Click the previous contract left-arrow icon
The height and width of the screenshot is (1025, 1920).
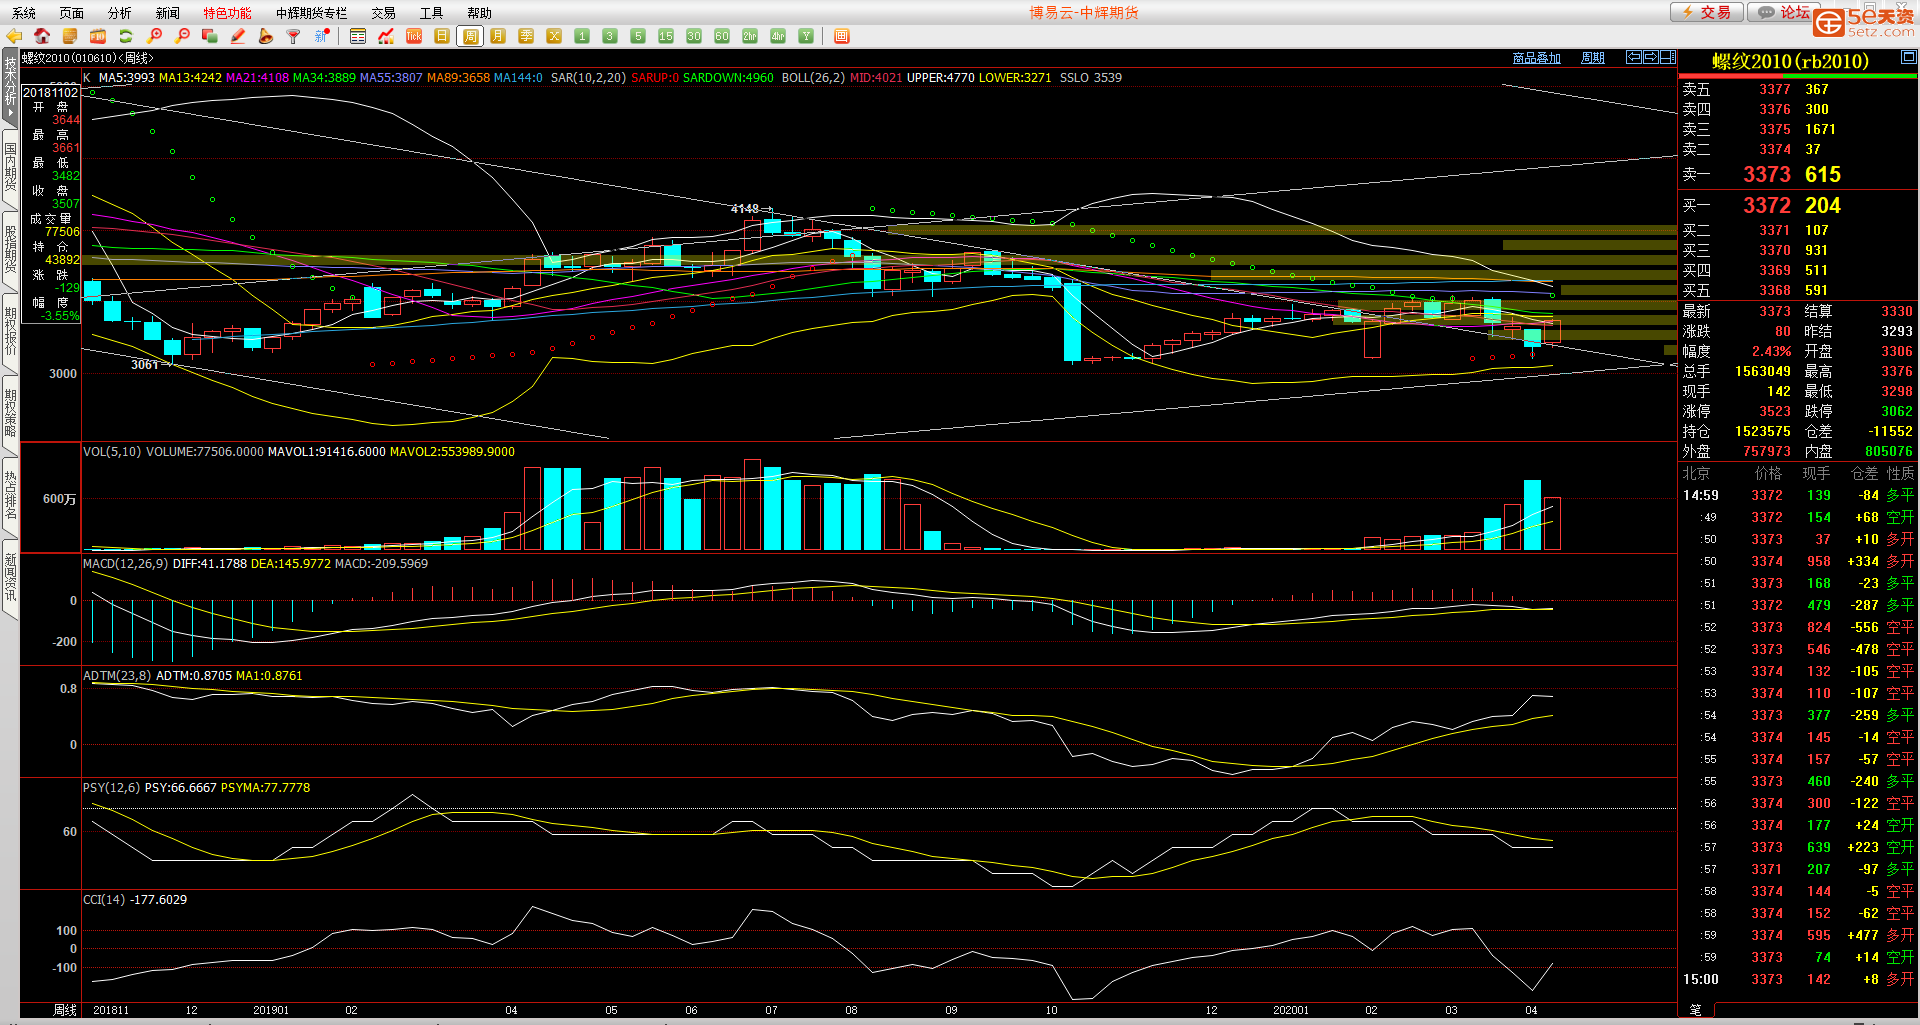tap(1634, 57)
